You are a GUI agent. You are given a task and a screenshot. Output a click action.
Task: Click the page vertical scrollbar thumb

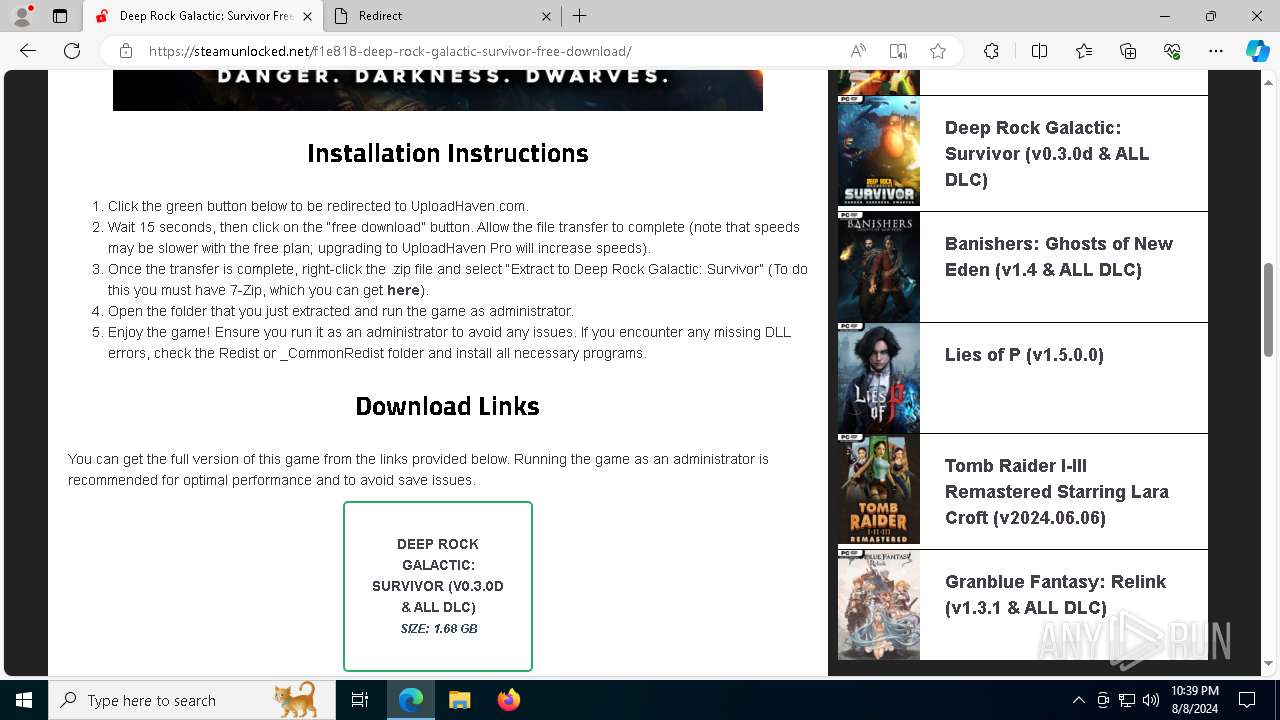[1269, 309]
